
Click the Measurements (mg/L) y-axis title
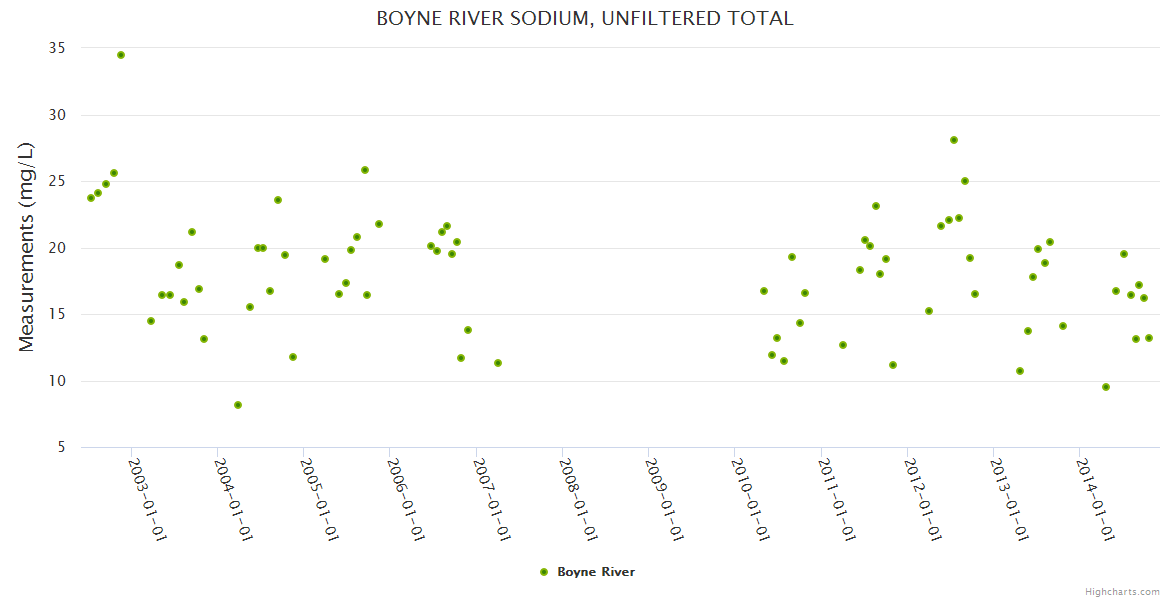[x=27, y=247]
